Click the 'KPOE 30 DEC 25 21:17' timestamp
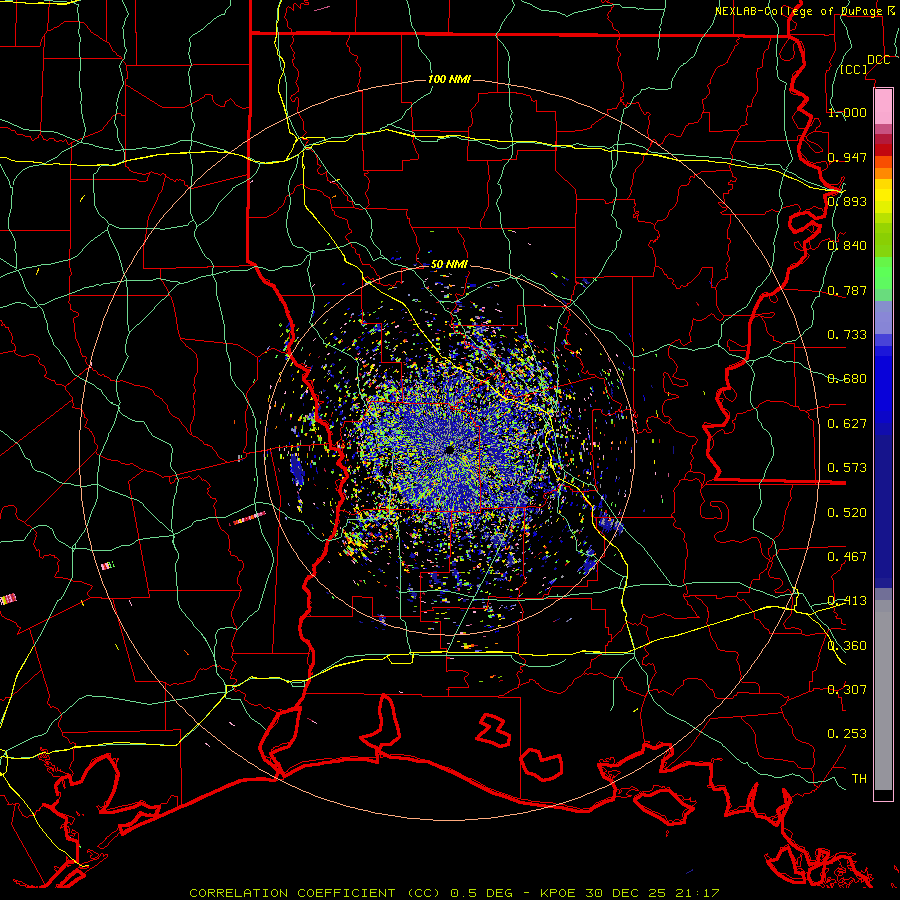 click(630, 893)
